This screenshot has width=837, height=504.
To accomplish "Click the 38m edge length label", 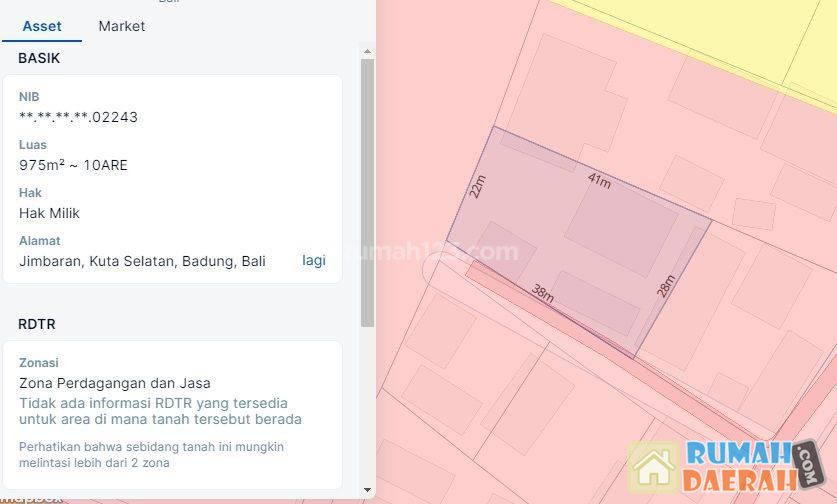I will pos(543,293).
